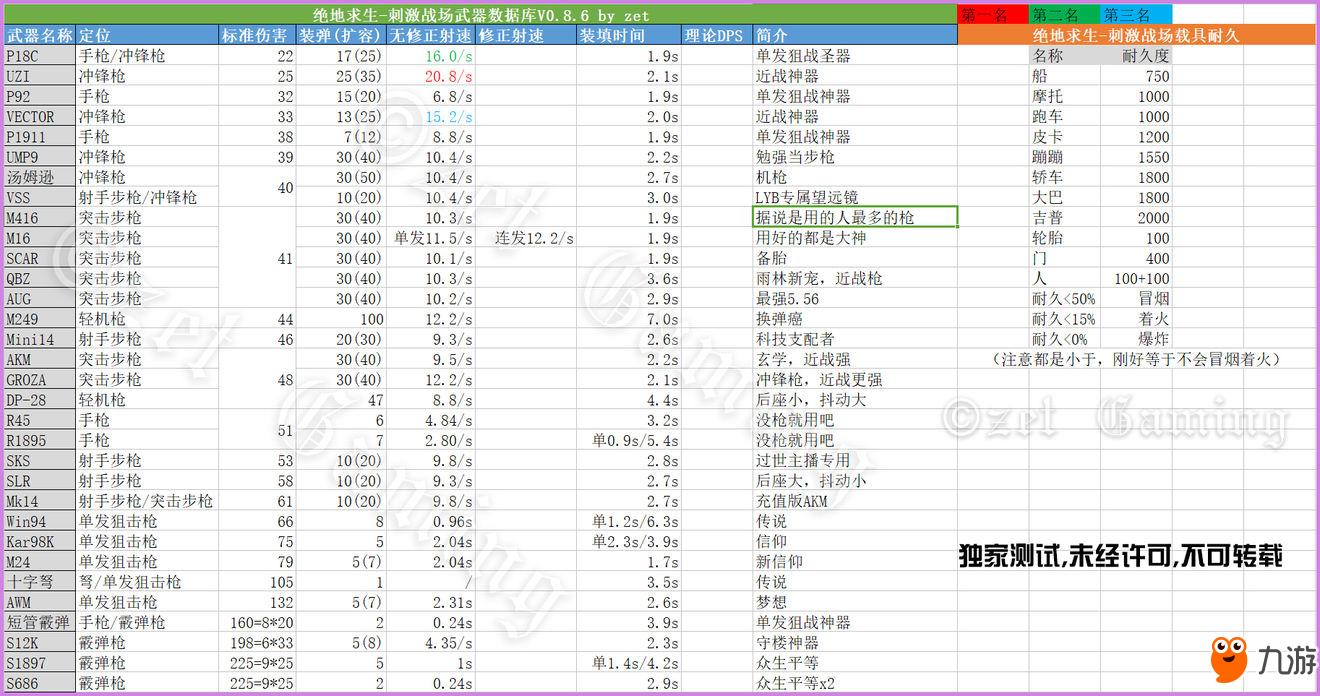
Task: Select the green 第二名 legend cell
Action: (1064, 15)
